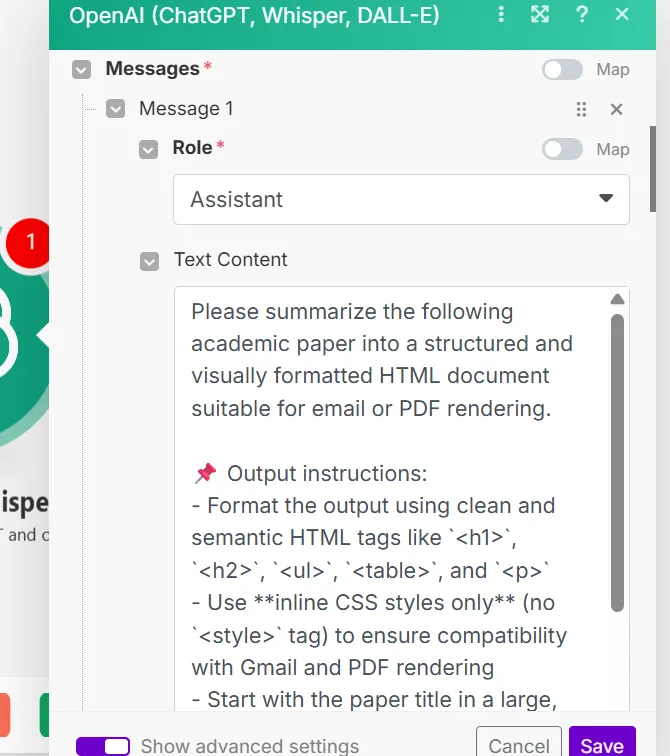Click the 'Output instructions:' line in text
This screenshot has width=670, height=756.
coord(327,473)
